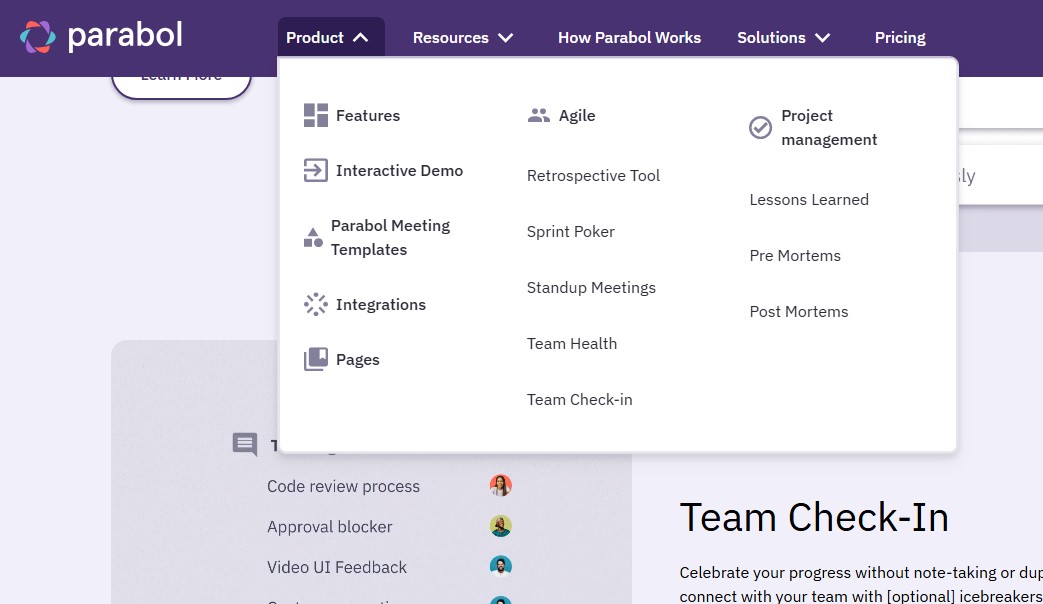Click the Integrations spinner icon
Image resolution: width=1043 pixels, height=604 pixels.
[315, 304]
